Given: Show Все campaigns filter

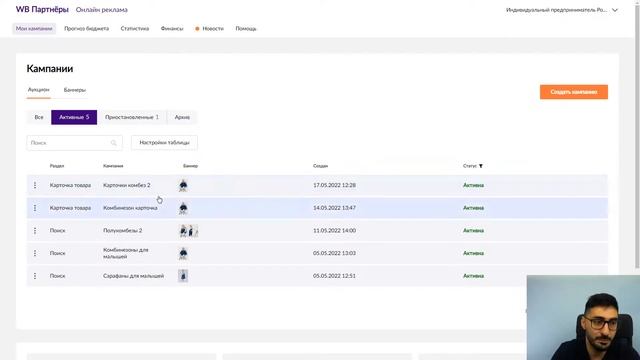Looking at the screenshot, I should (39, 117).
